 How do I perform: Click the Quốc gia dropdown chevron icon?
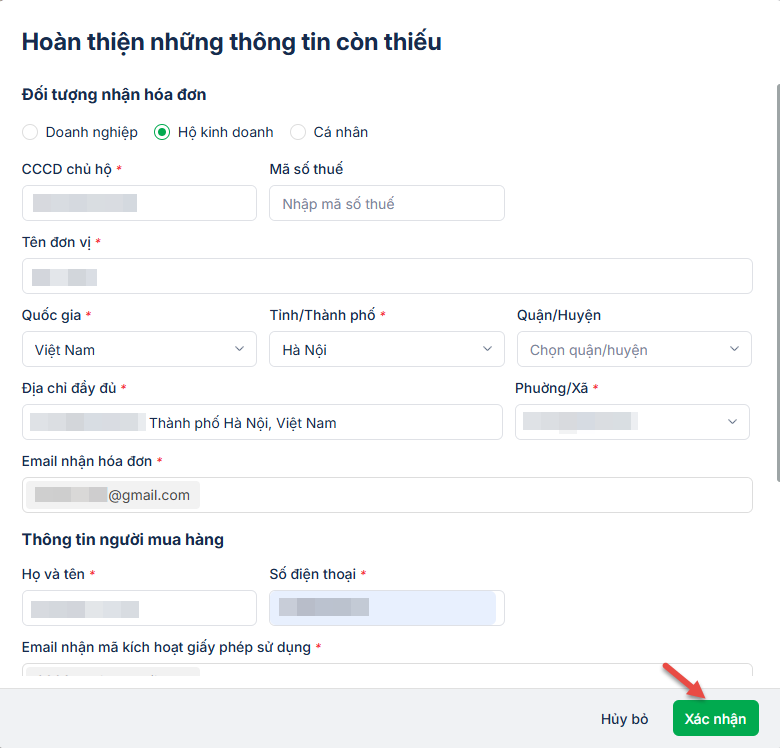click(239, 349)
